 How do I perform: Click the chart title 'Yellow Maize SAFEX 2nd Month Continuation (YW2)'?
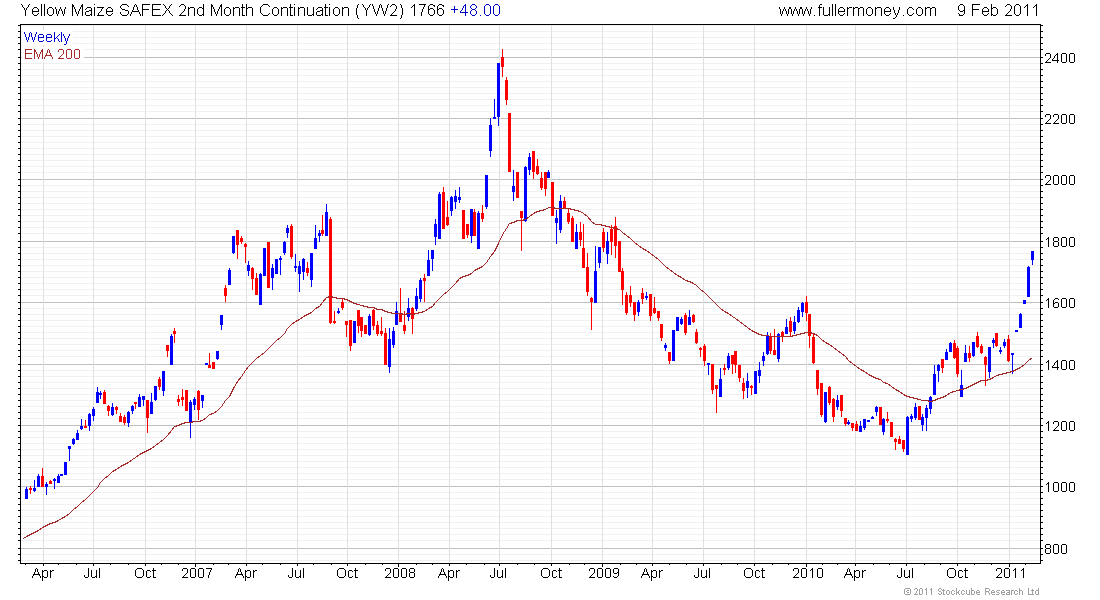(x=213, y=11)
